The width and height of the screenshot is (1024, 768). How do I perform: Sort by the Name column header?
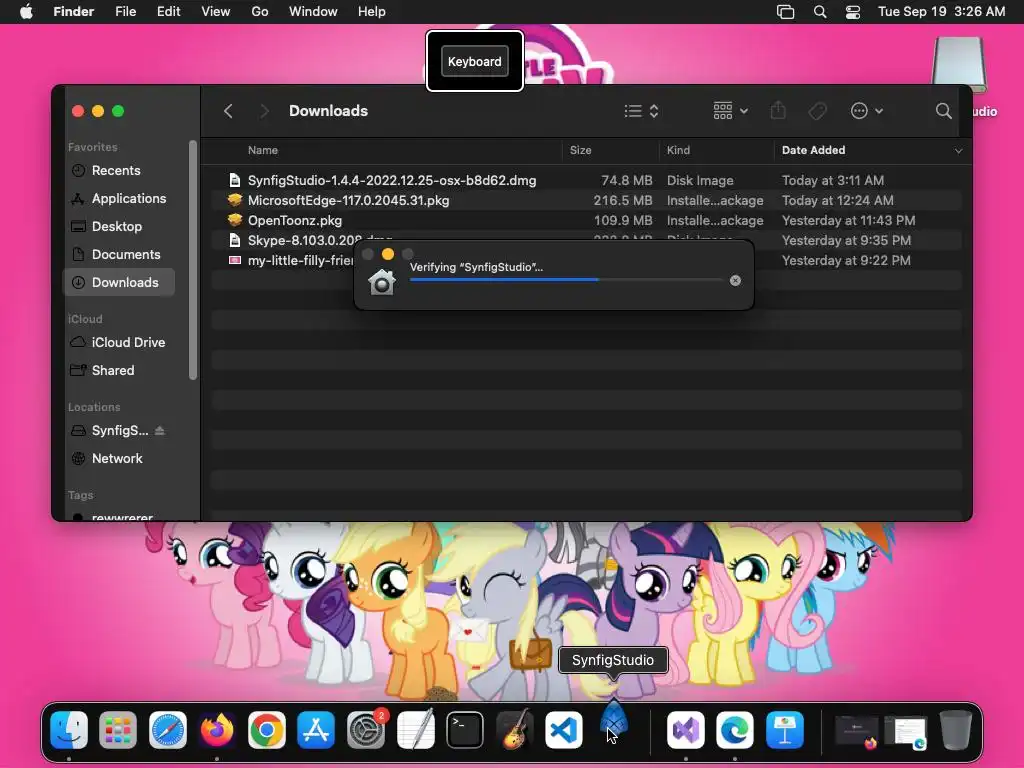(263, 150)
